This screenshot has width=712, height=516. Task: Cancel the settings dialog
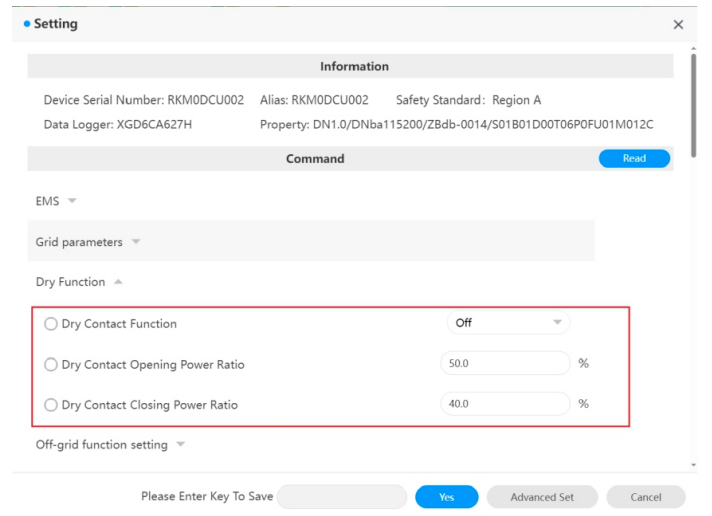coord(646,497)
